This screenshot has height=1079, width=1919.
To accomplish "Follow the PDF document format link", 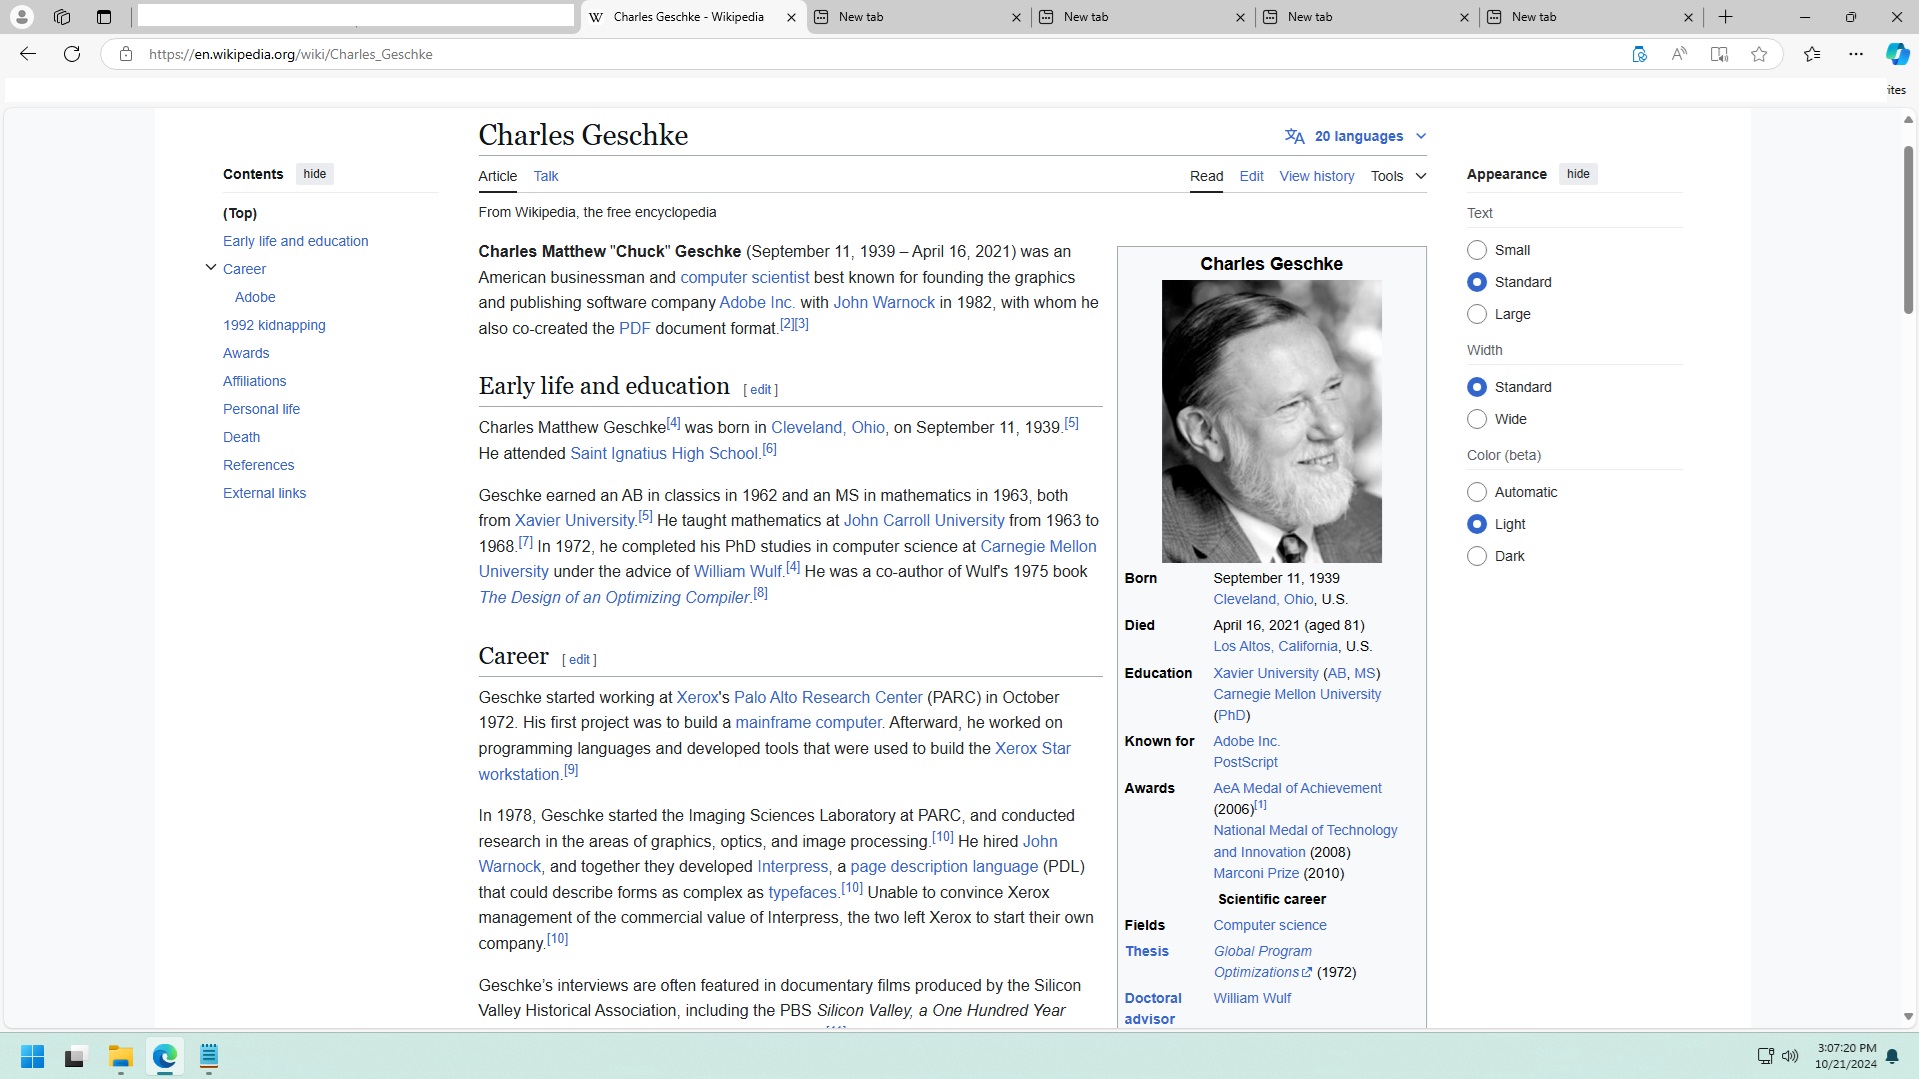I will coord(634,329).
